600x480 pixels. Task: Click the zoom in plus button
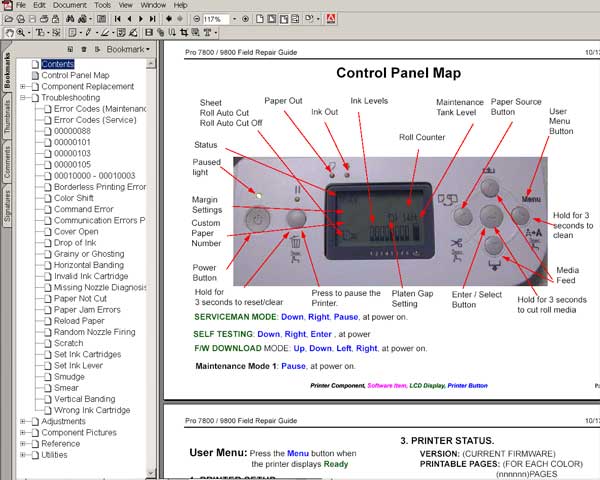point(245,19)
